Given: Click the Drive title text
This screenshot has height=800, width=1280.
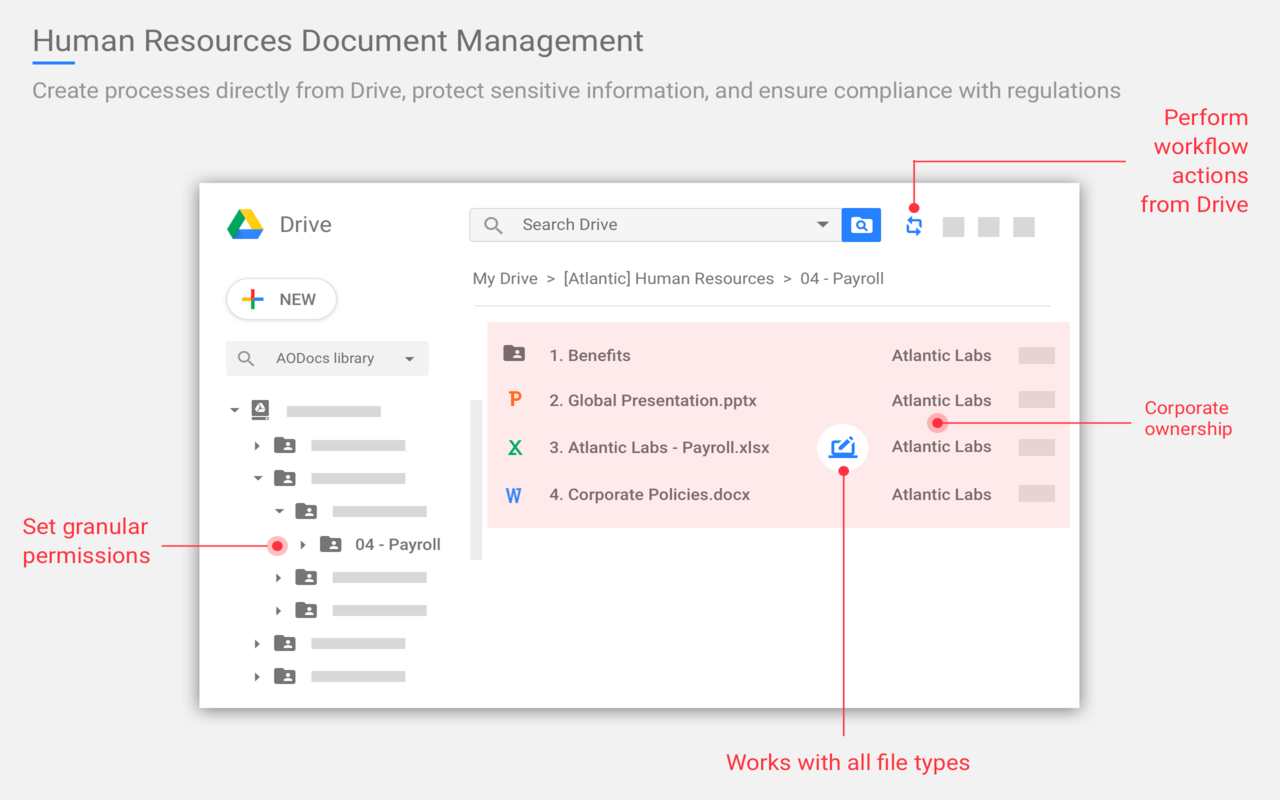Looking at the screenshot, I should click(305, 224).
